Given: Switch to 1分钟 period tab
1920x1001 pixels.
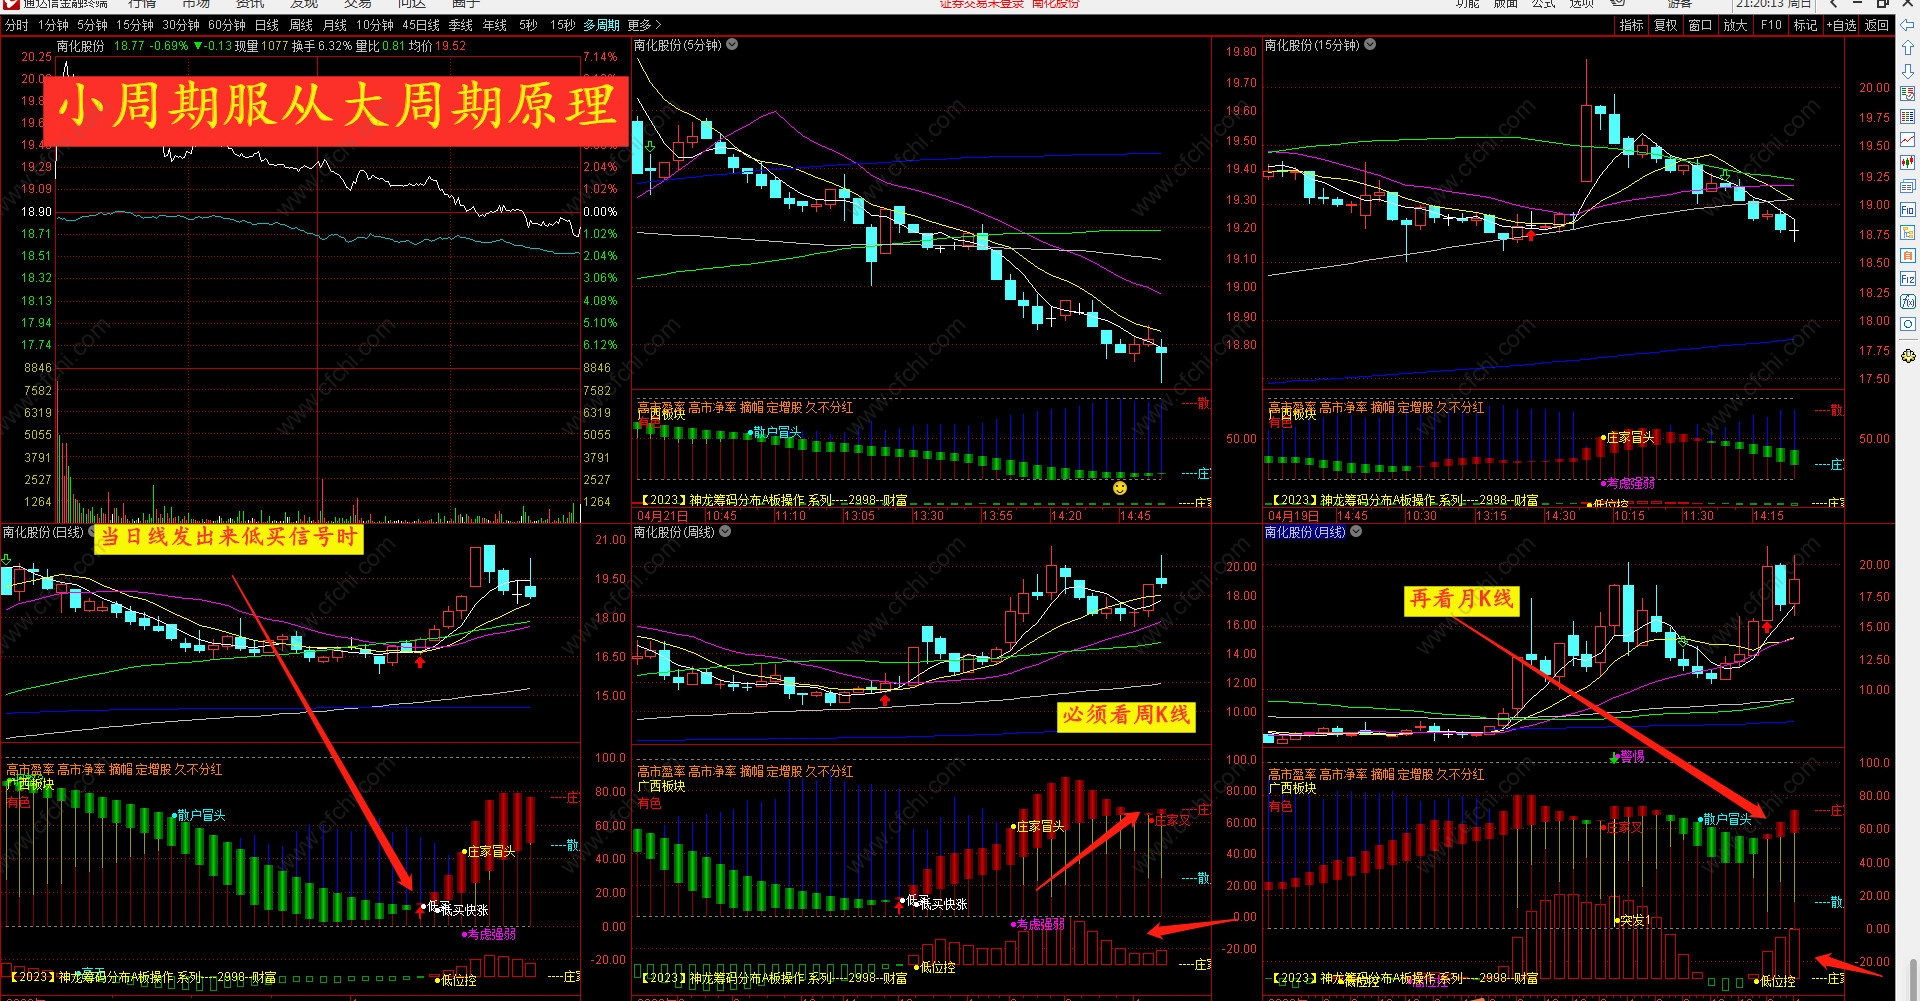Looking at the screenshot, I should point(53,25).
